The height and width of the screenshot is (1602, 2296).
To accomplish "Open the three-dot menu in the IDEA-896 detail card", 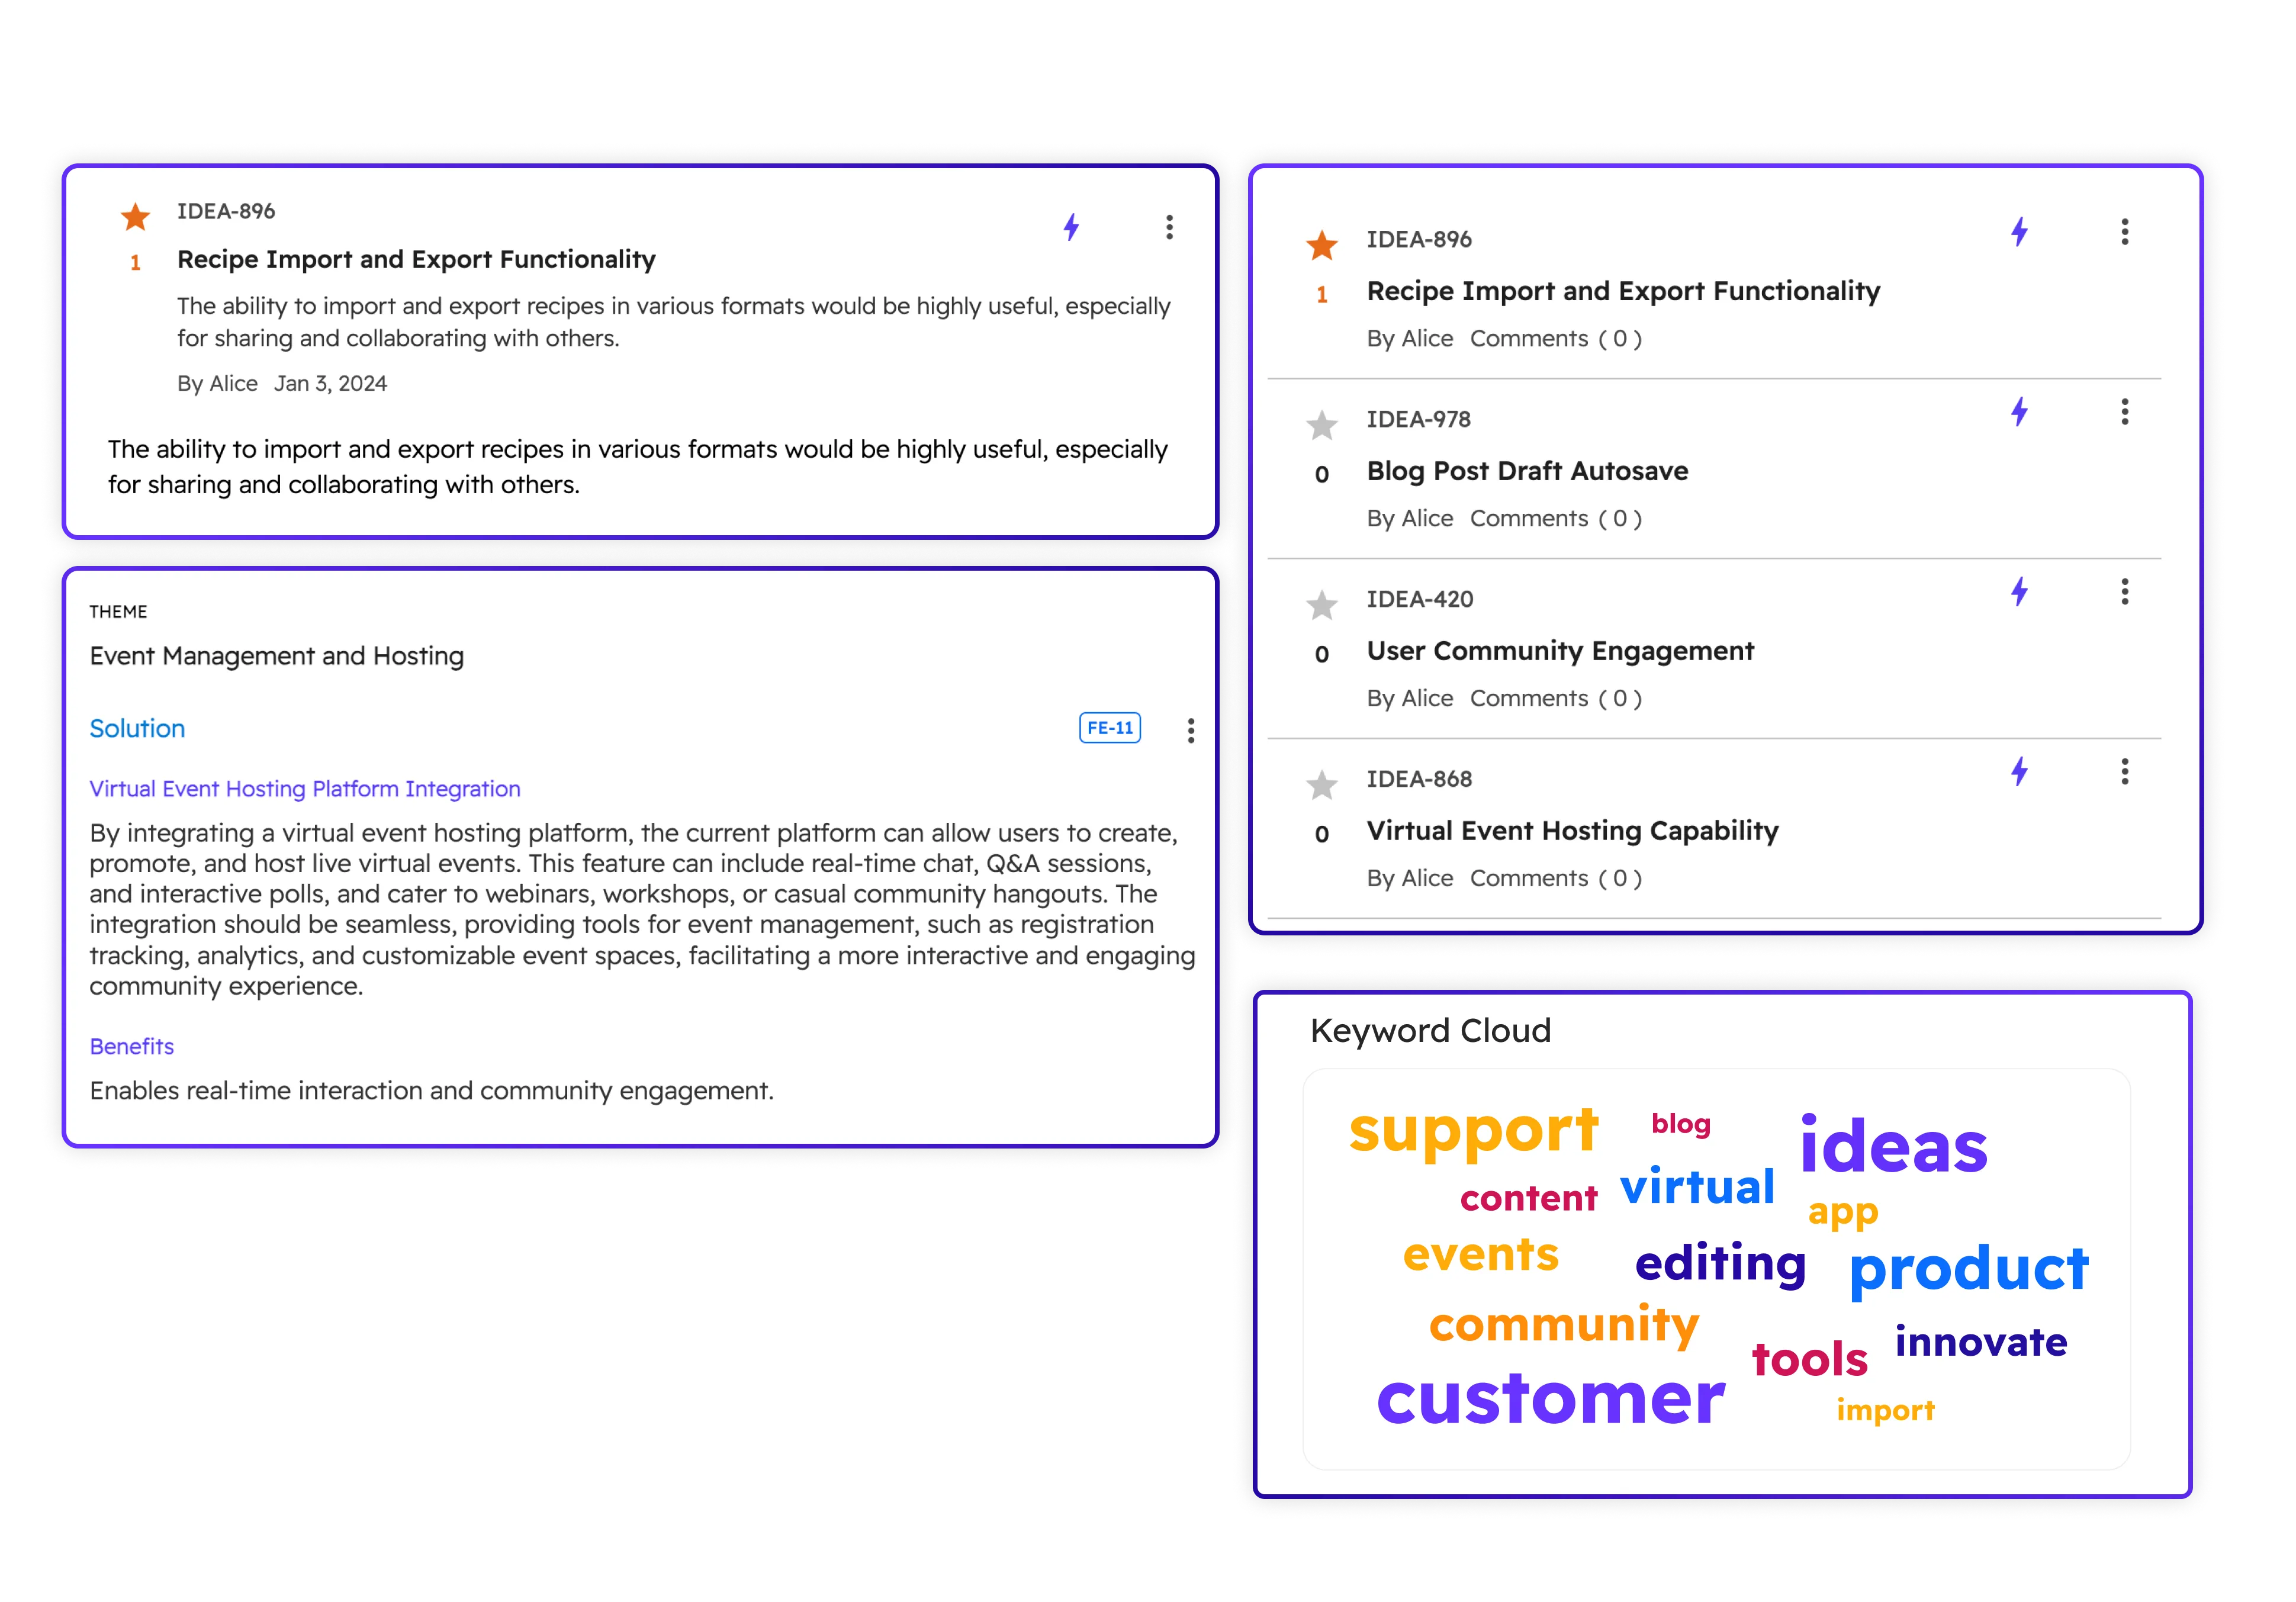I will (x=1169, y=227).
